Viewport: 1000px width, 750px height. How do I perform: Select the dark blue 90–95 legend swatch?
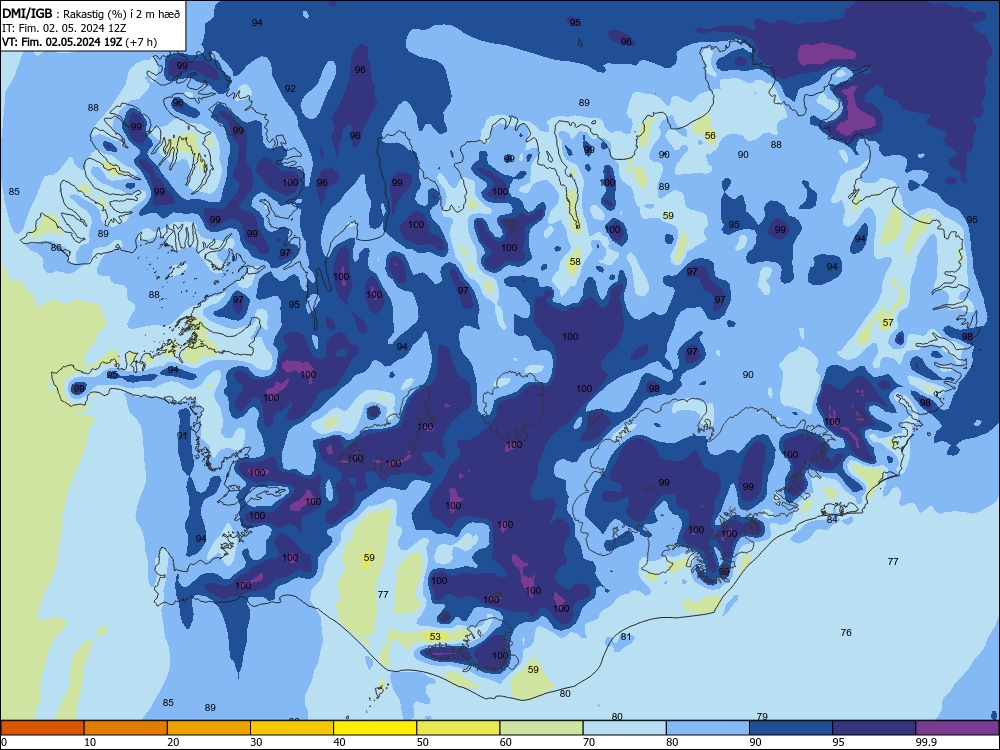click(x=791, y=728)
